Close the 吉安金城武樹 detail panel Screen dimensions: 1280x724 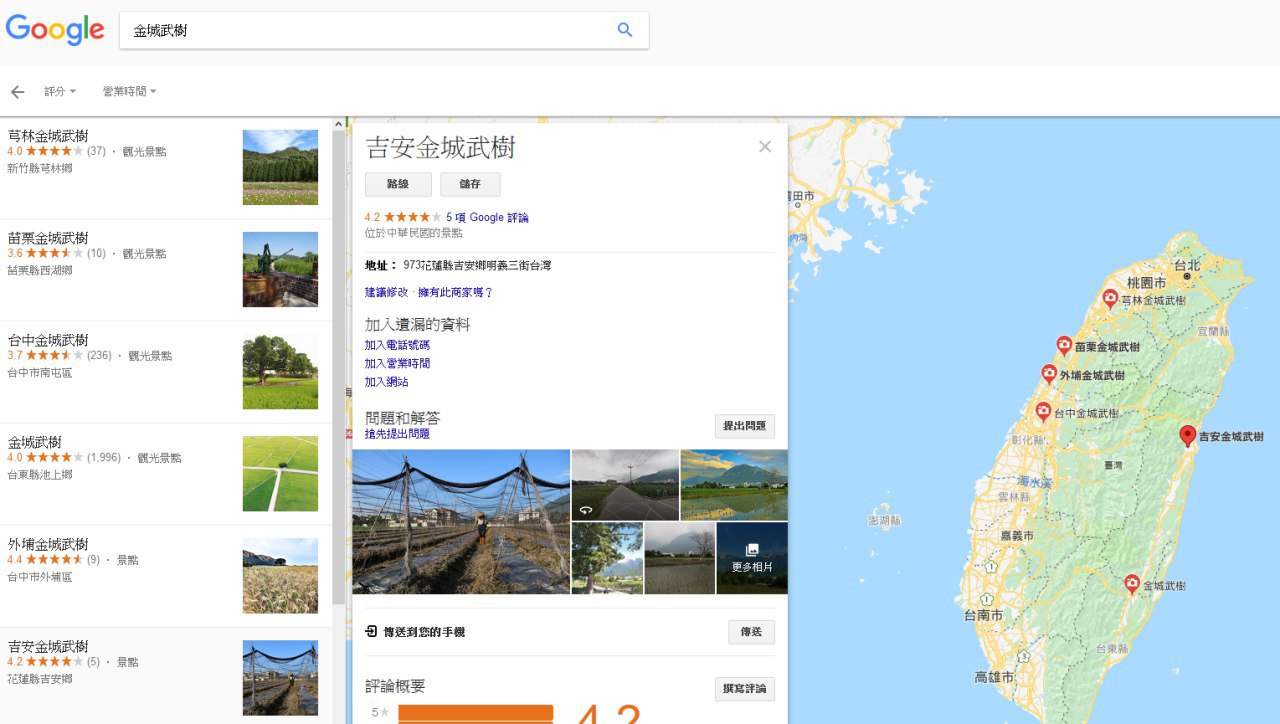(765, 147)
